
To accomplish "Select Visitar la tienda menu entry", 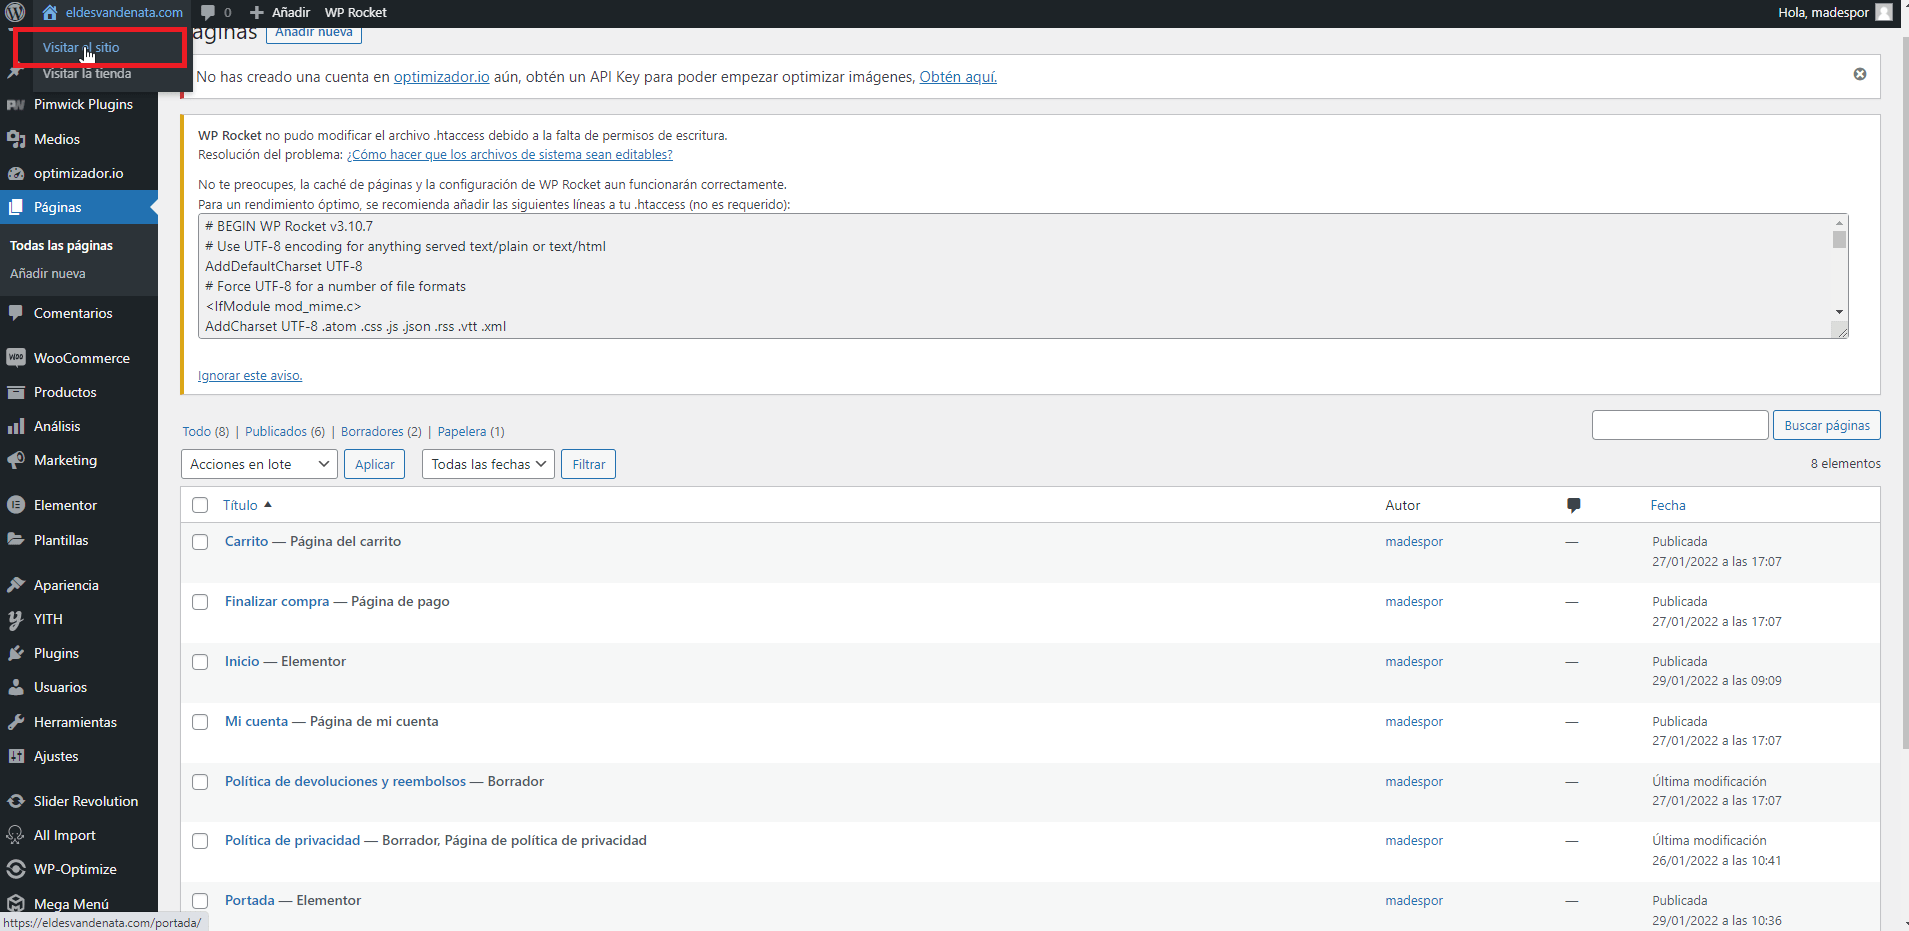I will point(87,73).
